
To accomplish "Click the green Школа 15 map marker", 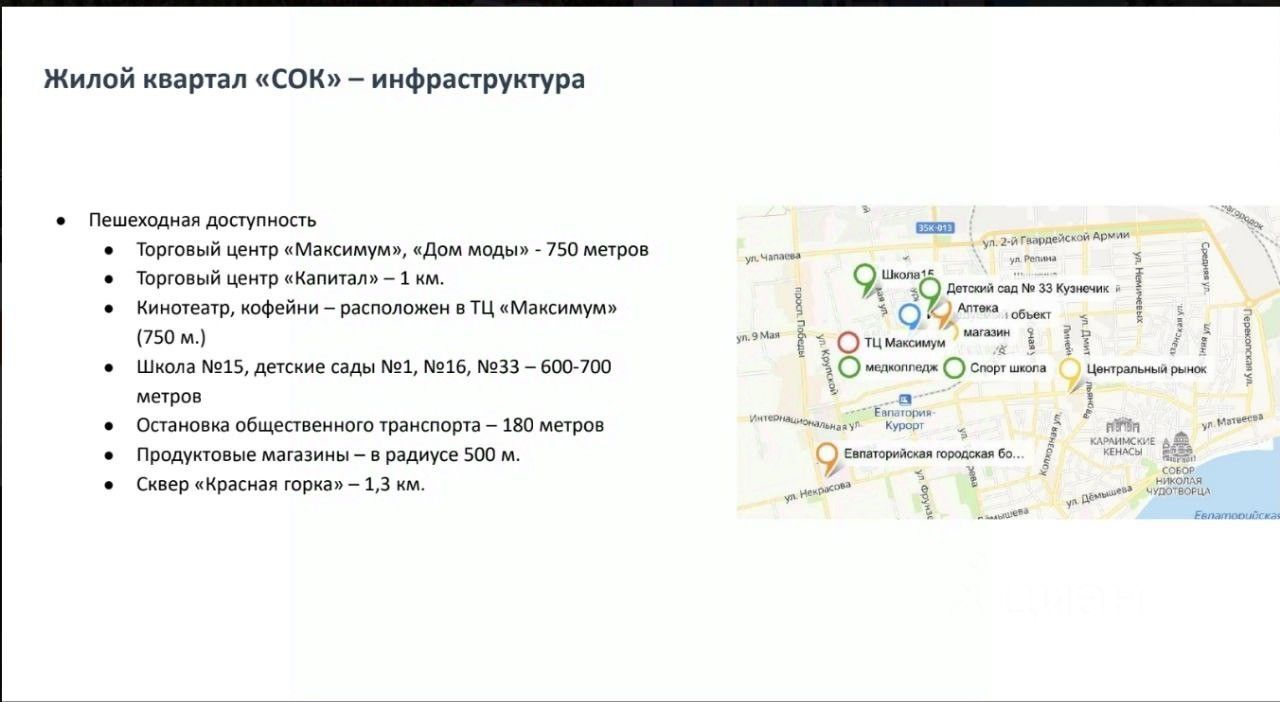I will point(865,278).
